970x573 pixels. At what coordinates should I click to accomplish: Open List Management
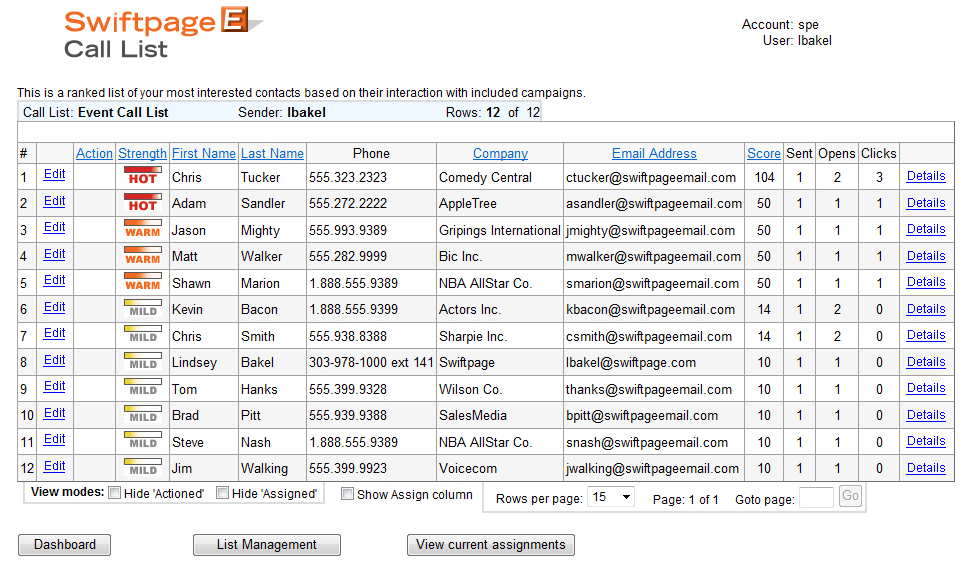point(267,545)
